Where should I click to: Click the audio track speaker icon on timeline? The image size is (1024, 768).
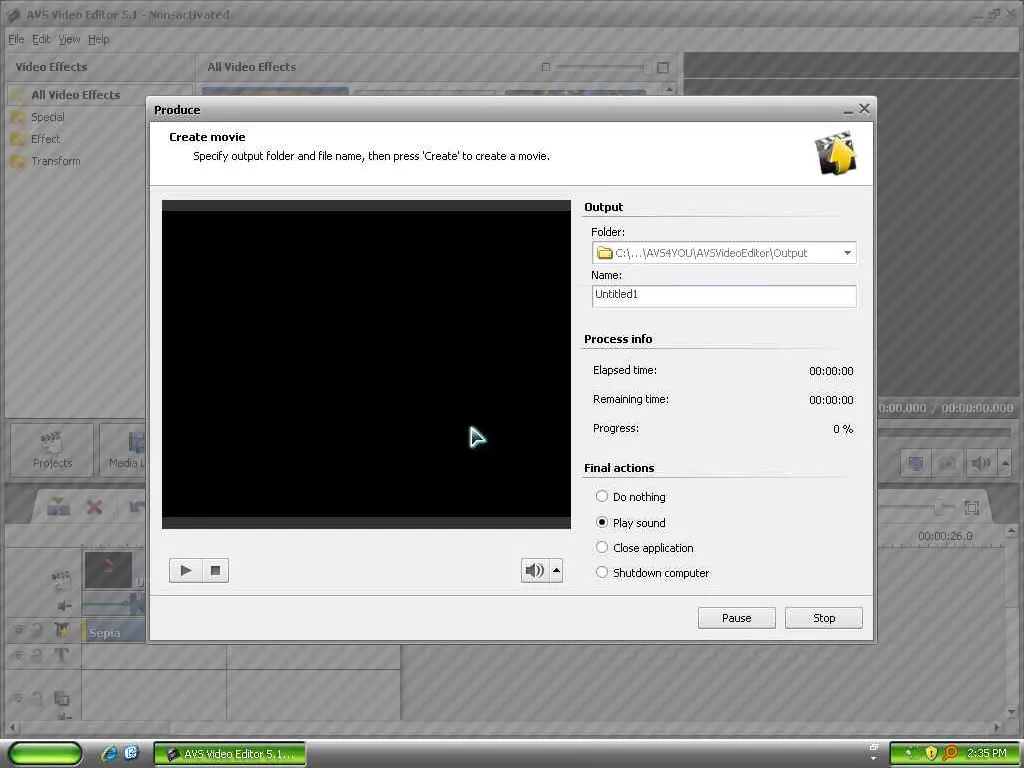[64, 605]
